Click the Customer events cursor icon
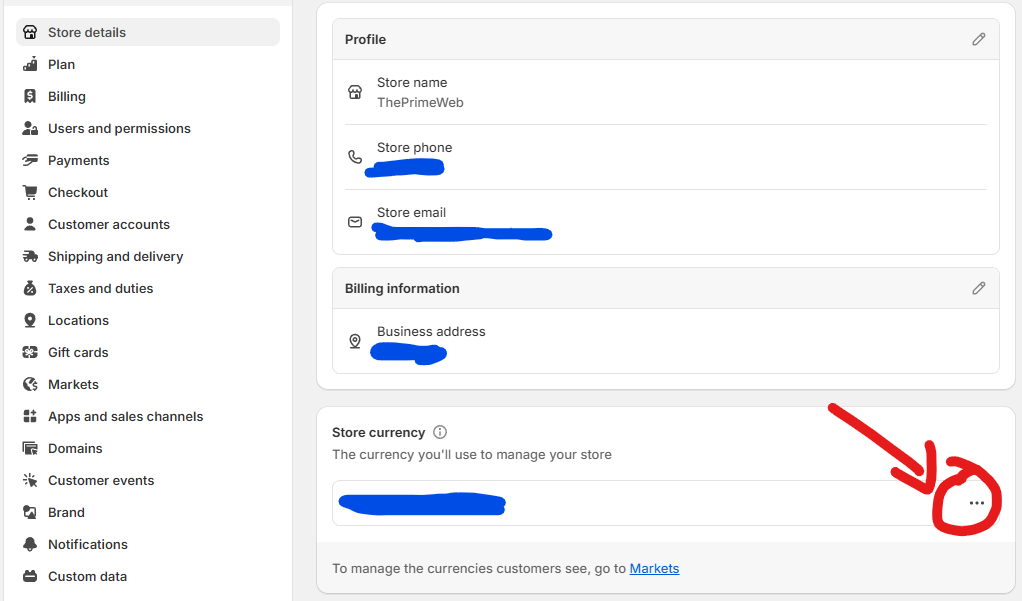The height and width of the screenshot is (601, 1022). pos(30,480)
